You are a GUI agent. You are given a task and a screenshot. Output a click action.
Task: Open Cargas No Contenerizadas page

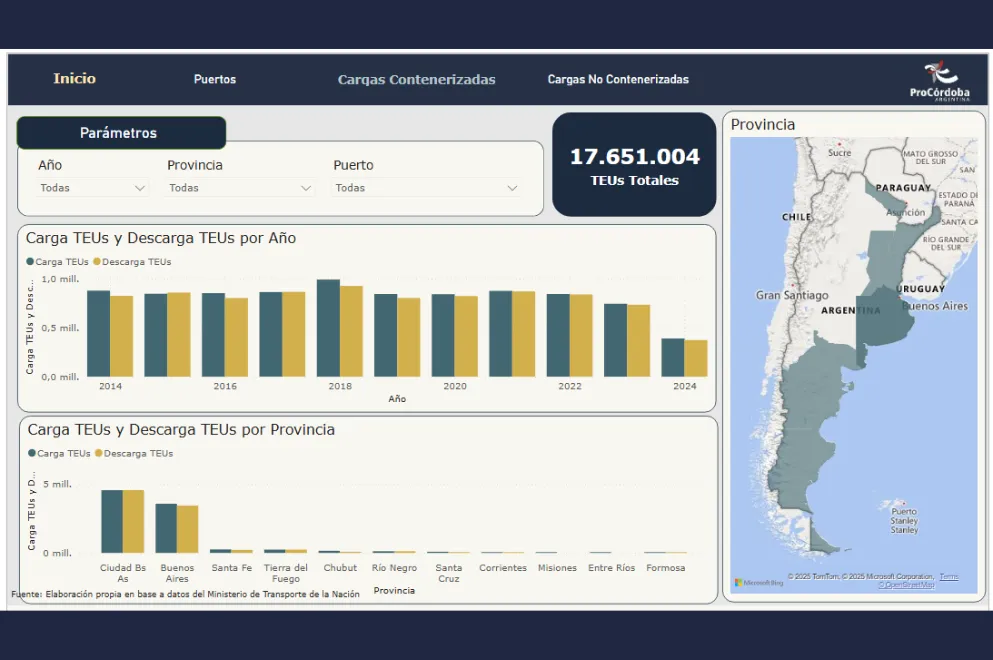pyautogui.click(x=618, y=80)
